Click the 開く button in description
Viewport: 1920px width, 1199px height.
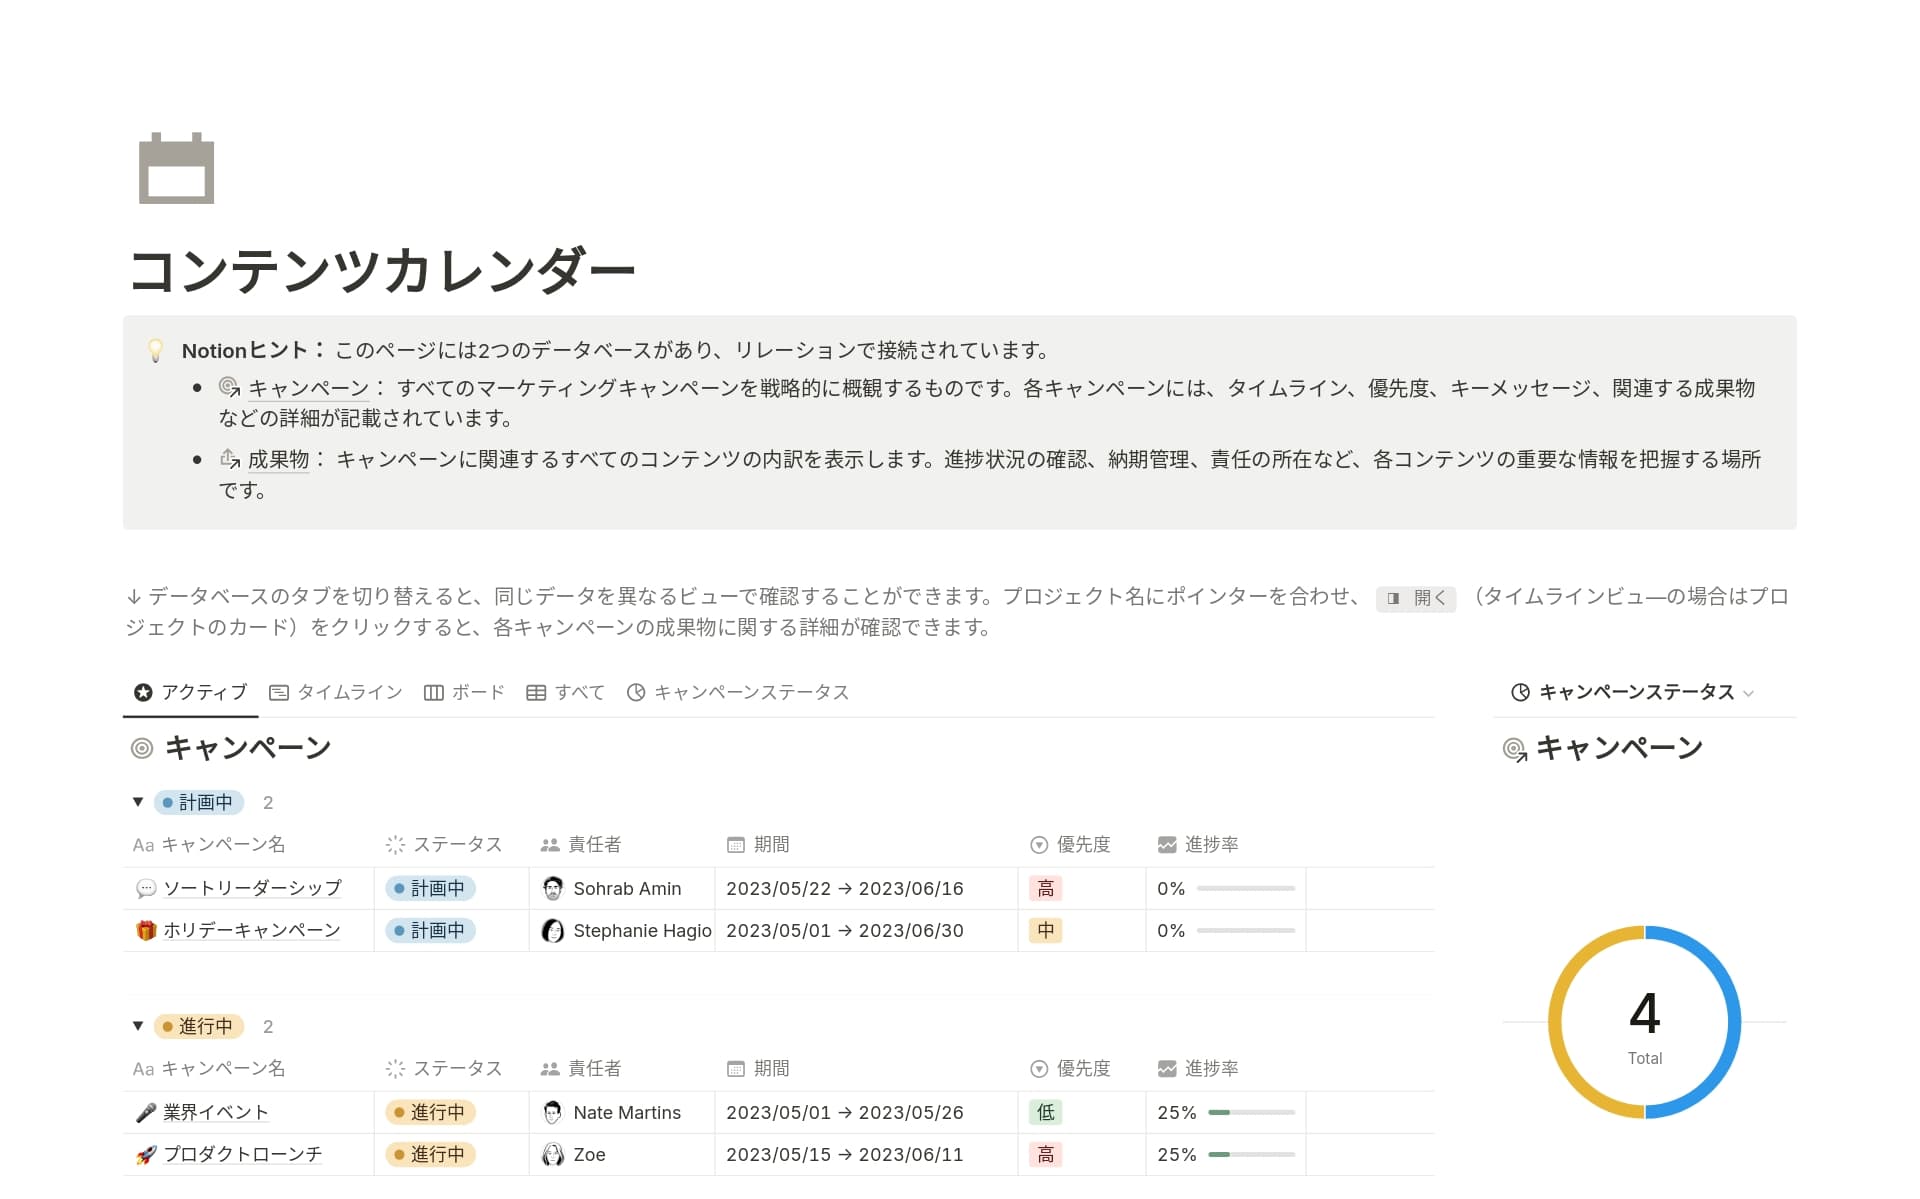(1416, 598)
